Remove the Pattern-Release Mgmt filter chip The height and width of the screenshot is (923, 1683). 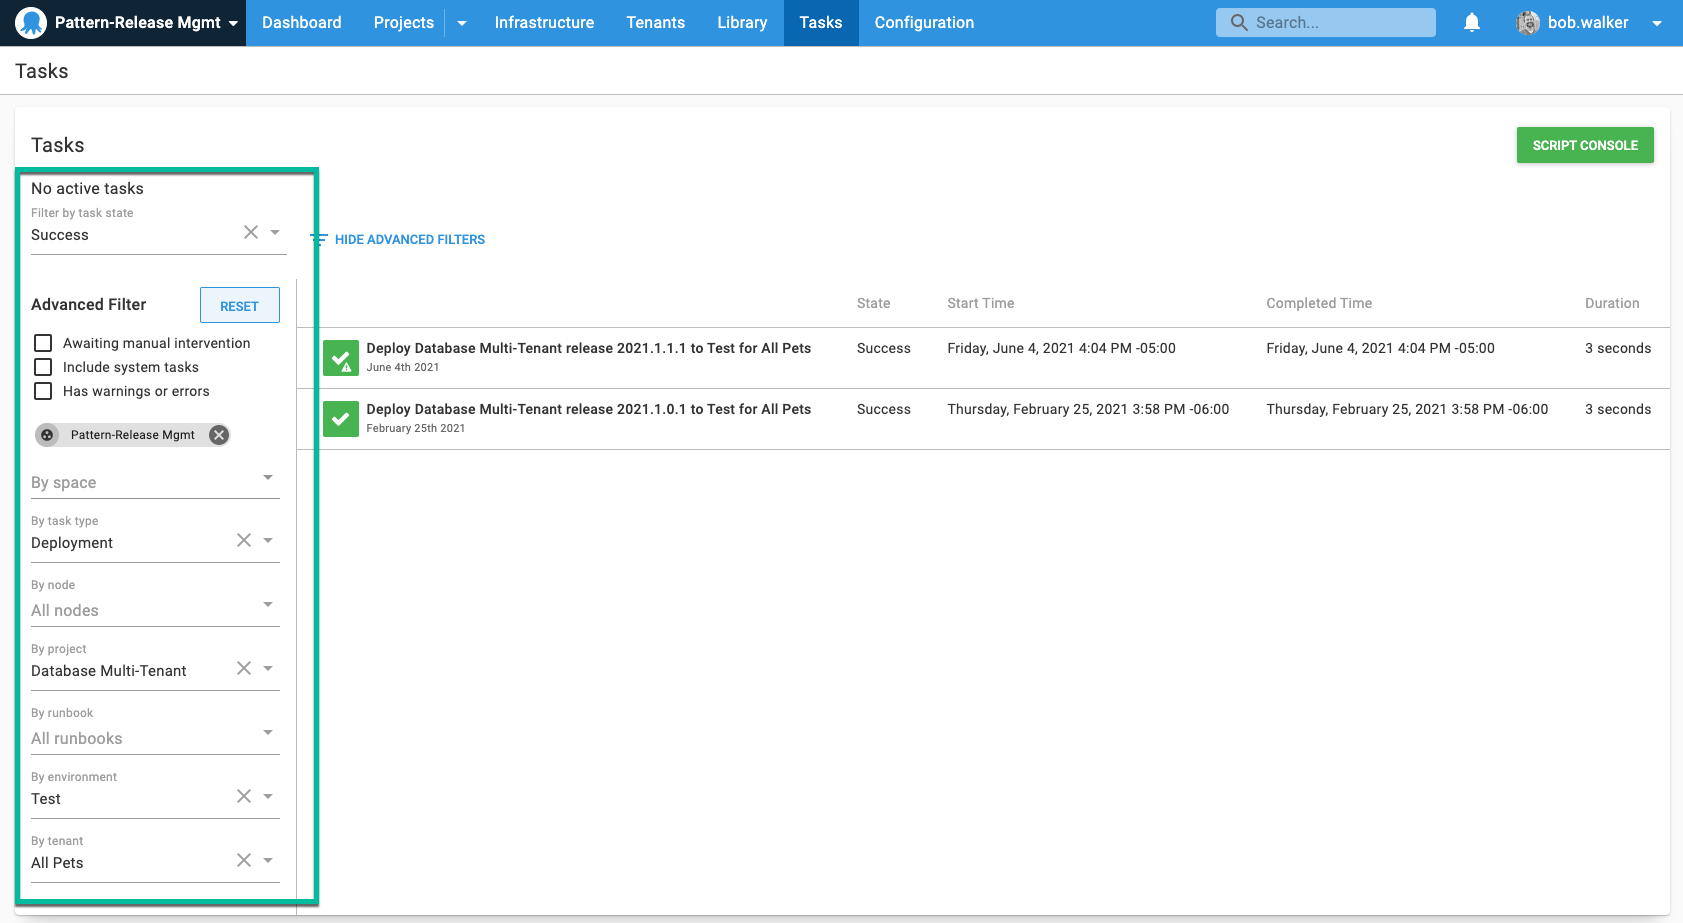tap(218, 434)
